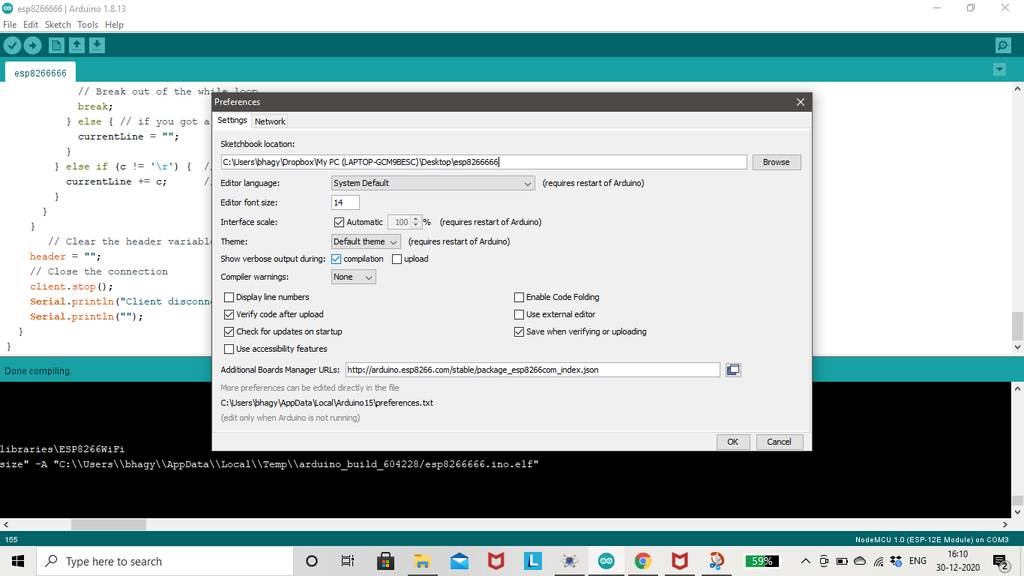Screen dimensions: 1024x576
Task: Open the Sketch menu
Action: pos(57,25)
